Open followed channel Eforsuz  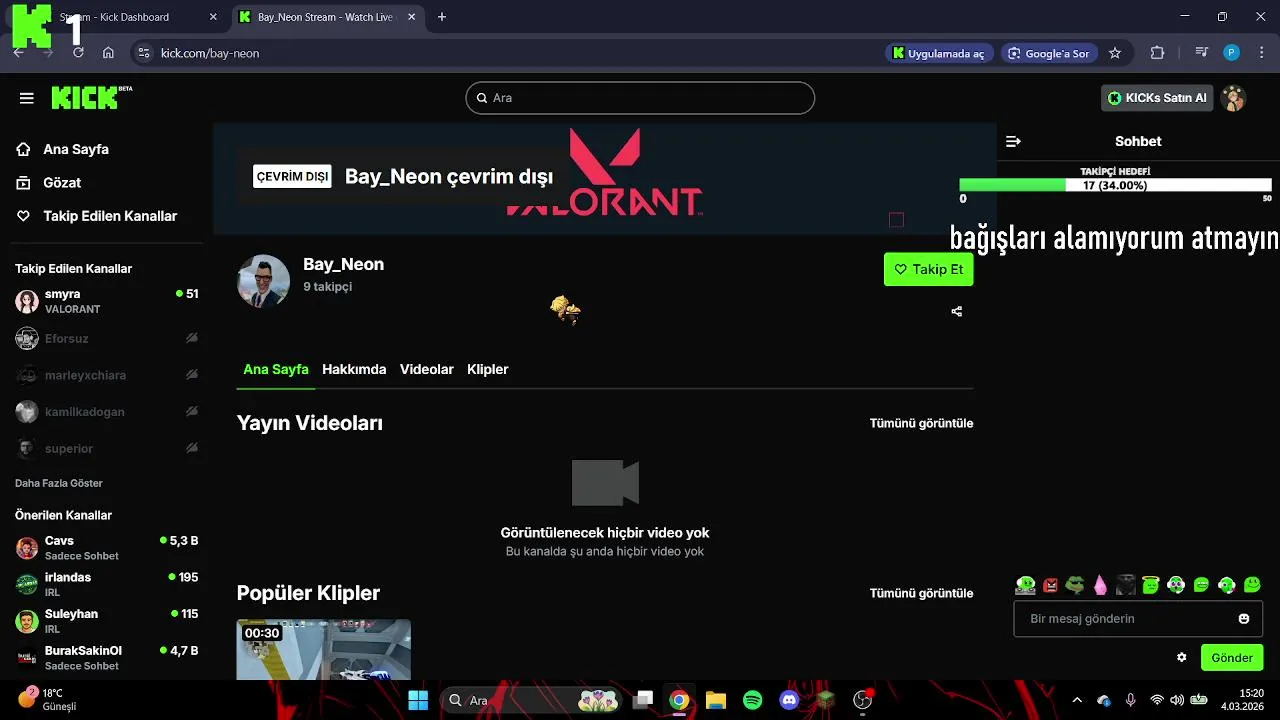[x=106, y=338]
